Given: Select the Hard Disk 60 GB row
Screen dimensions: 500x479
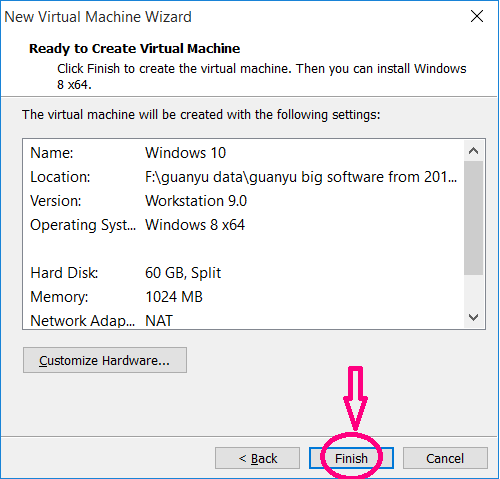Looking at the screenshot, I should [x=243, y=273].
